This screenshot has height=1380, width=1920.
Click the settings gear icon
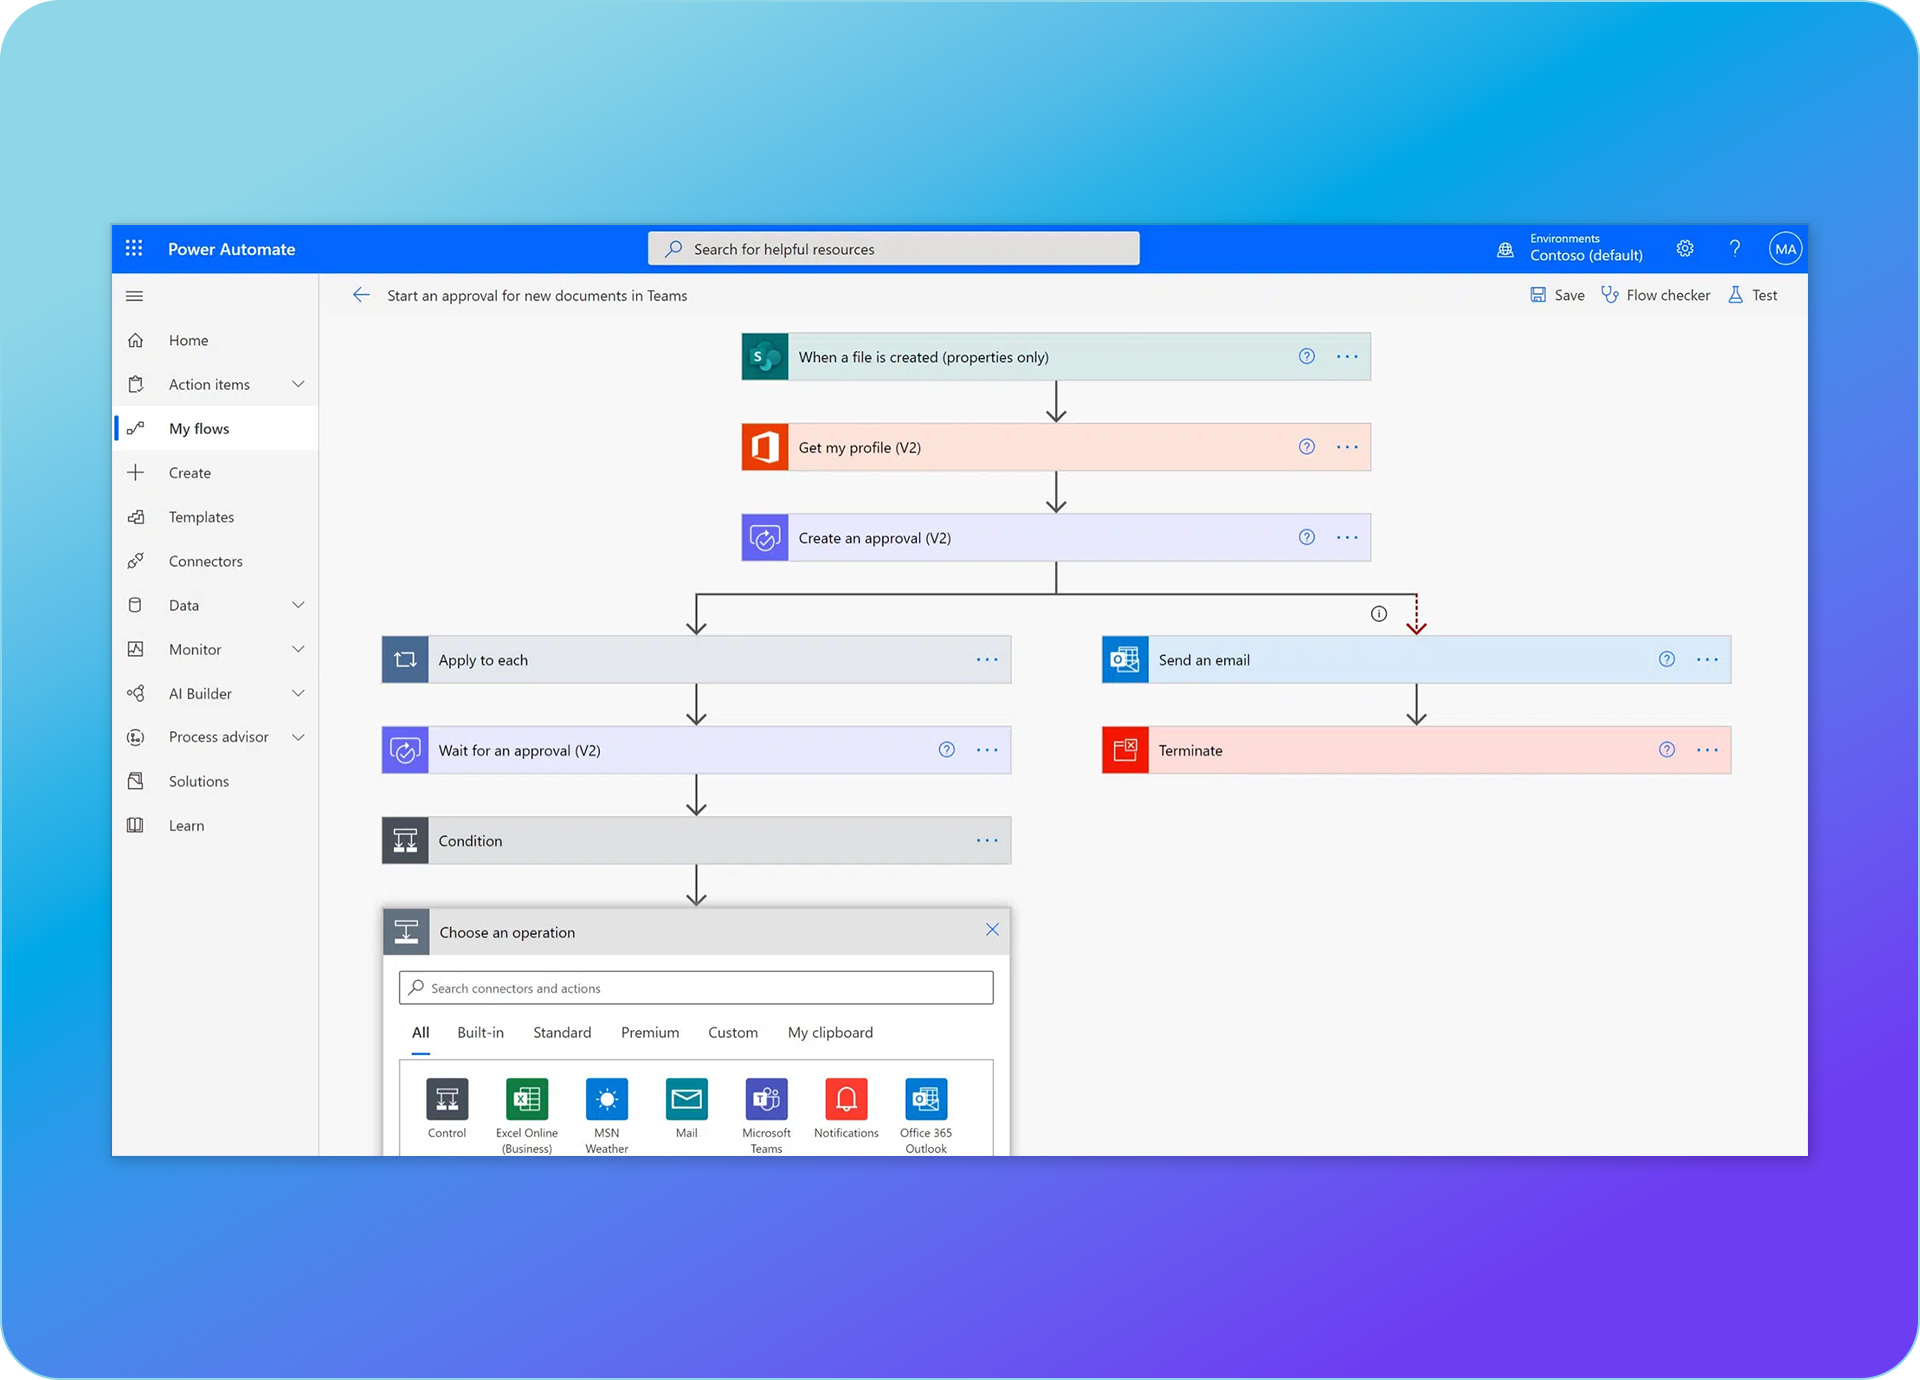(x=1685, y=249)
